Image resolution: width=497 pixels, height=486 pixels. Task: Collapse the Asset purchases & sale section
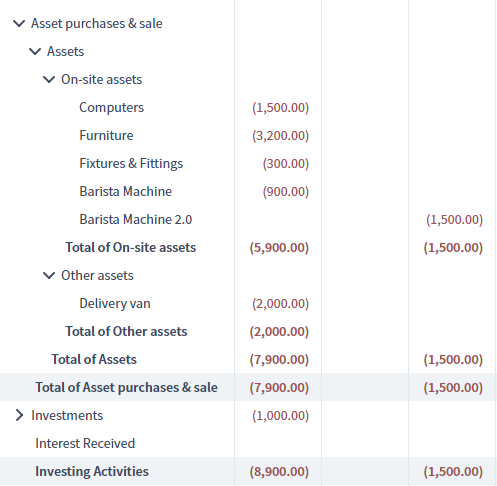click(x=19, y=24)
